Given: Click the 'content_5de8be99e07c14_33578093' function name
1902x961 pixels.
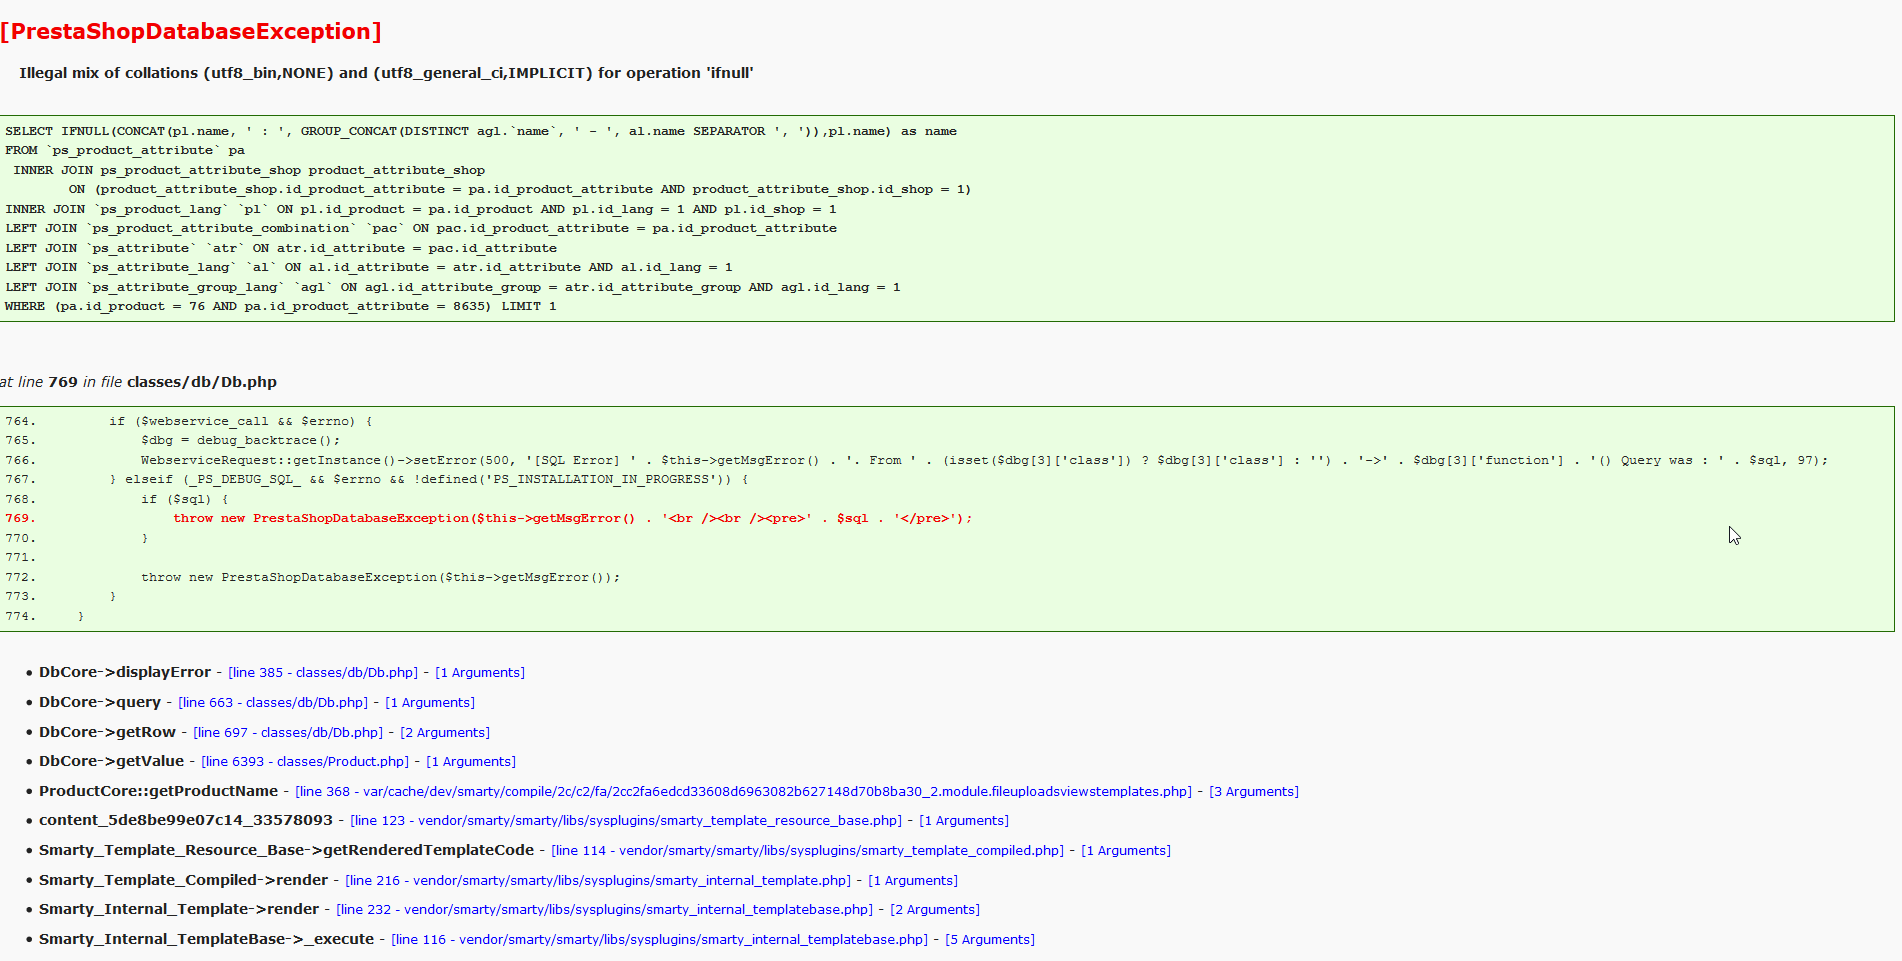Looking at the screenshot, I should 186,821.
